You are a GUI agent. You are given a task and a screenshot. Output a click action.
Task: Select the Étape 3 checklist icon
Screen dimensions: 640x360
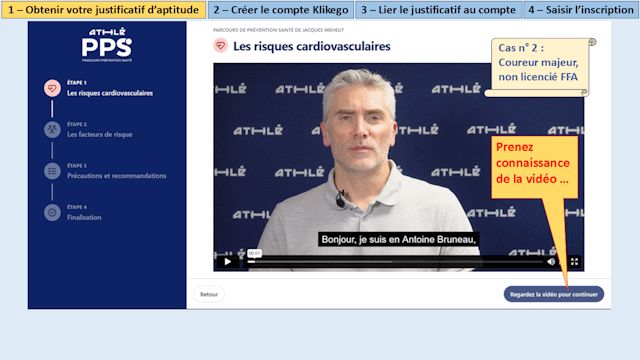52,171
